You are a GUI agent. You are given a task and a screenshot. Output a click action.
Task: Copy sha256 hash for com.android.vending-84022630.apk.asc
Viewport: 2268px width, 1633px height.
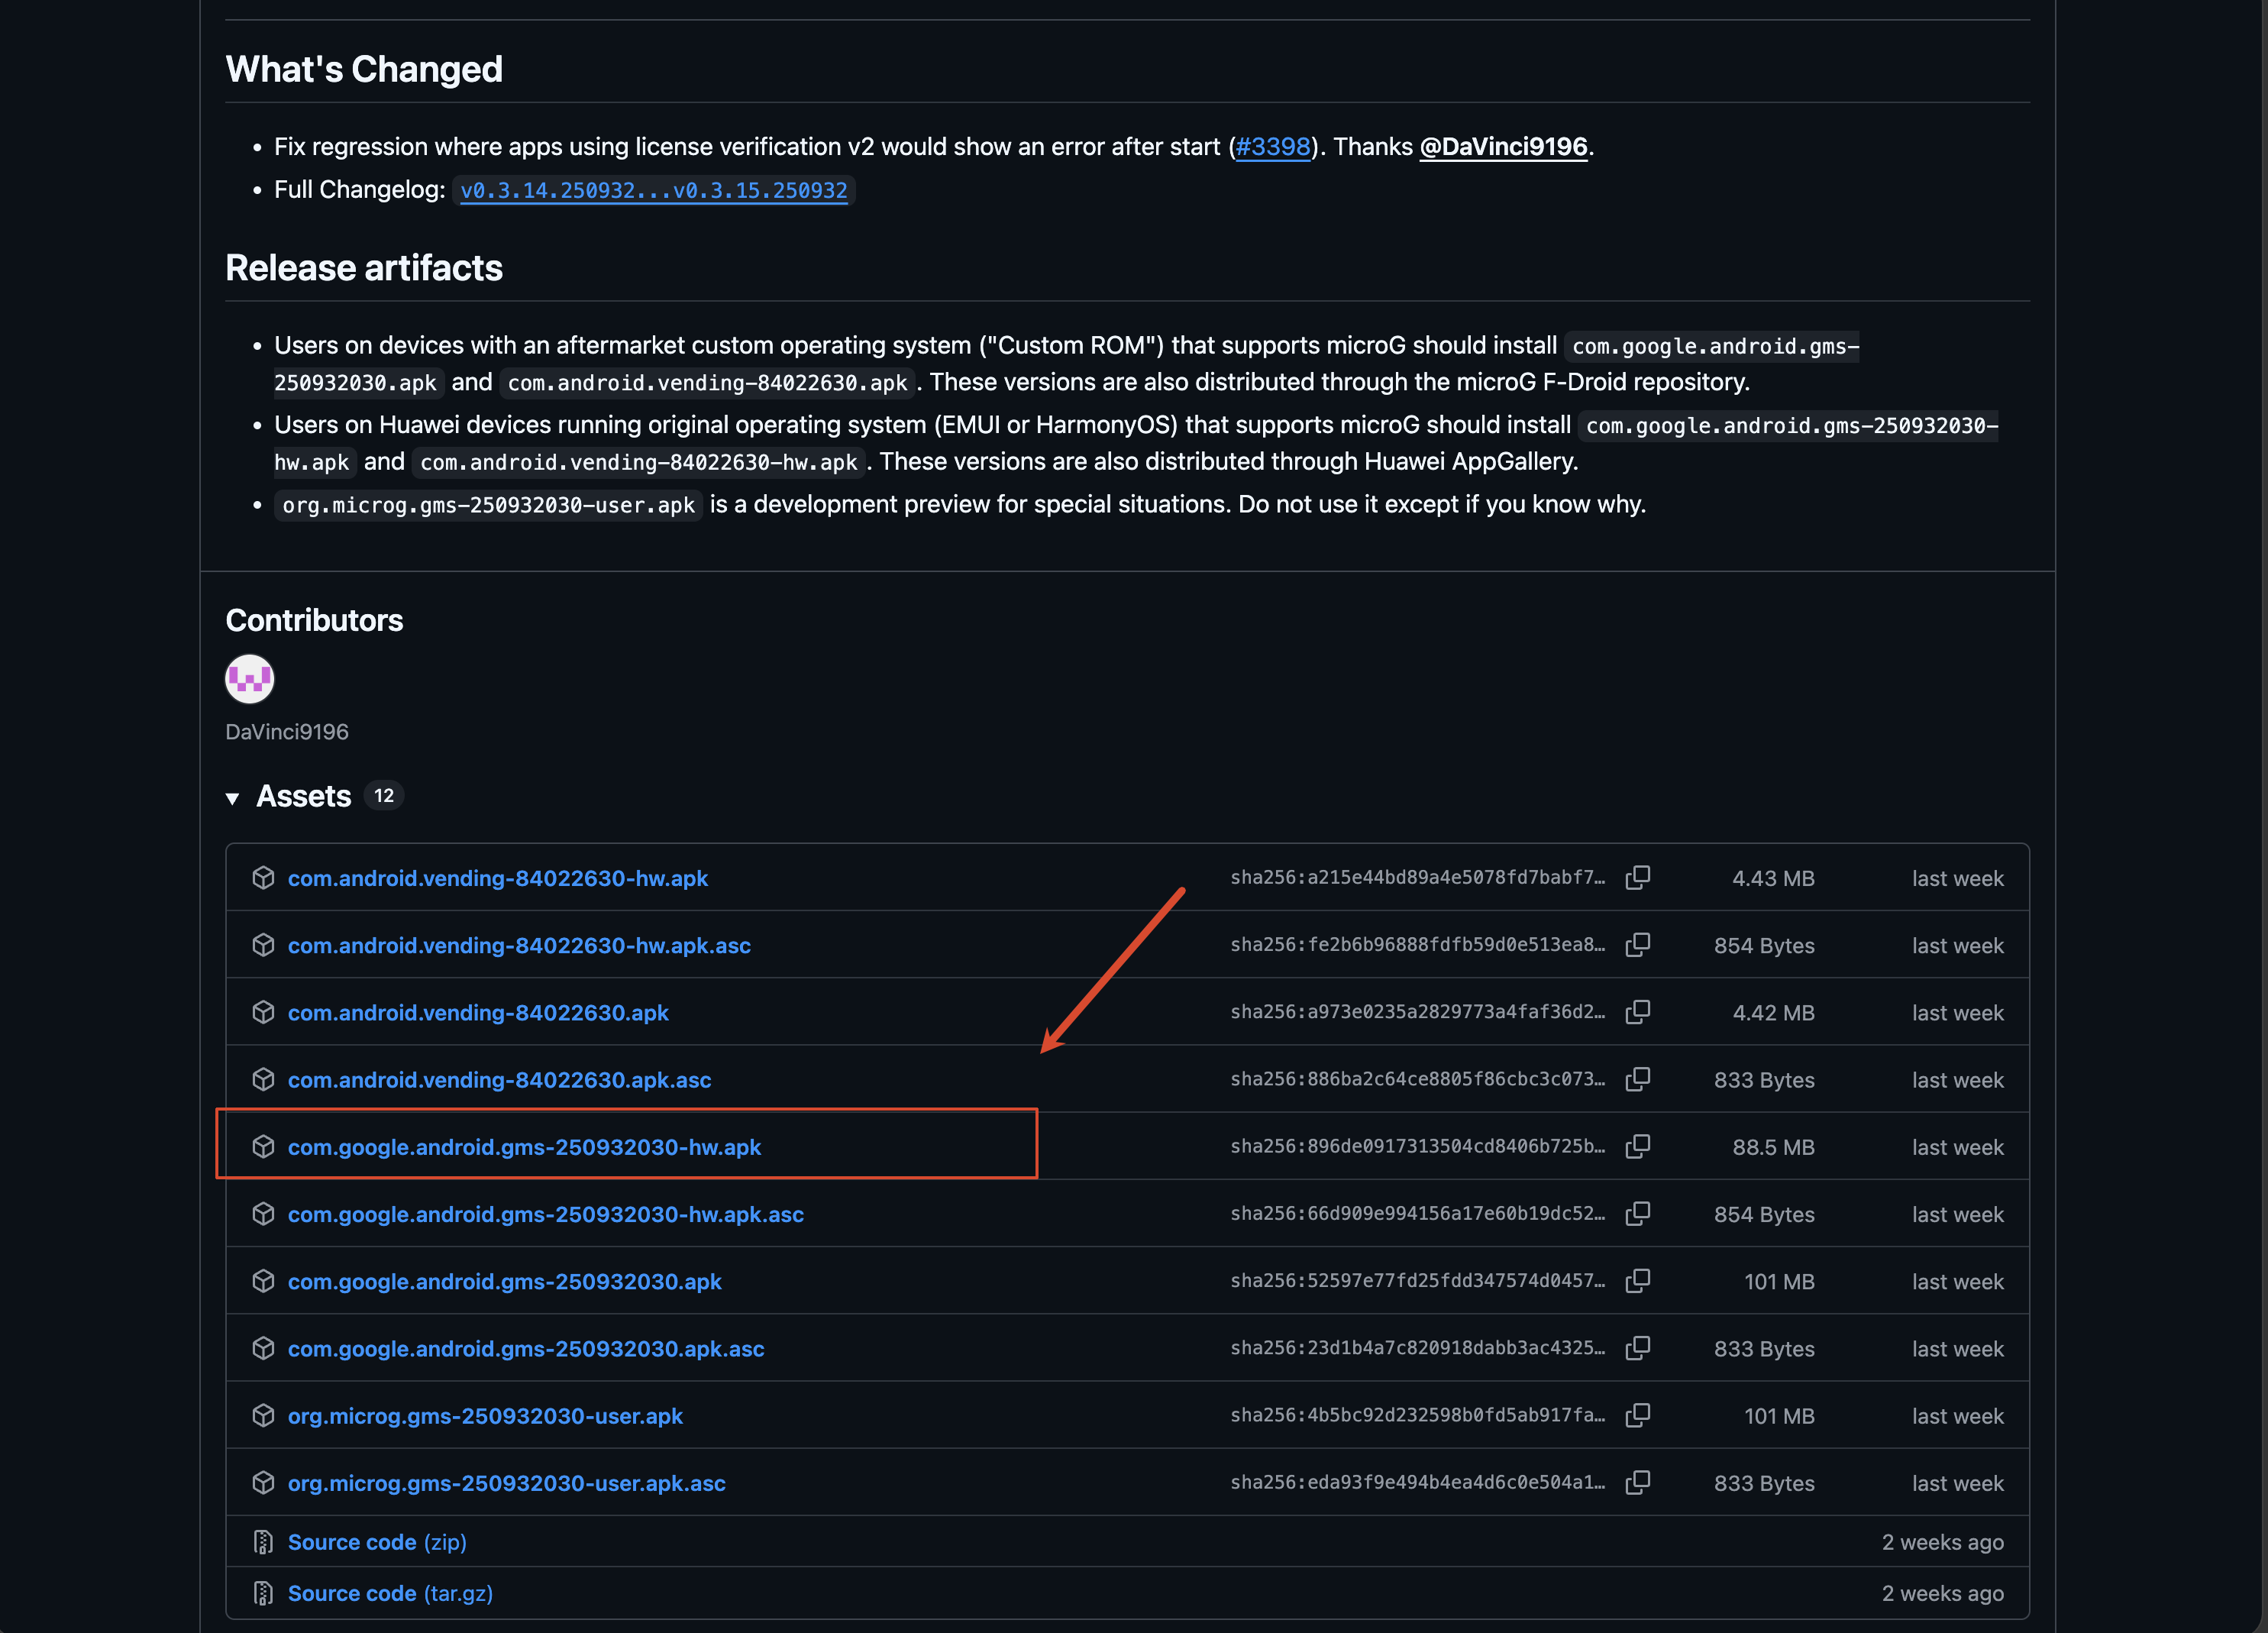(x=1637, y=1079)
